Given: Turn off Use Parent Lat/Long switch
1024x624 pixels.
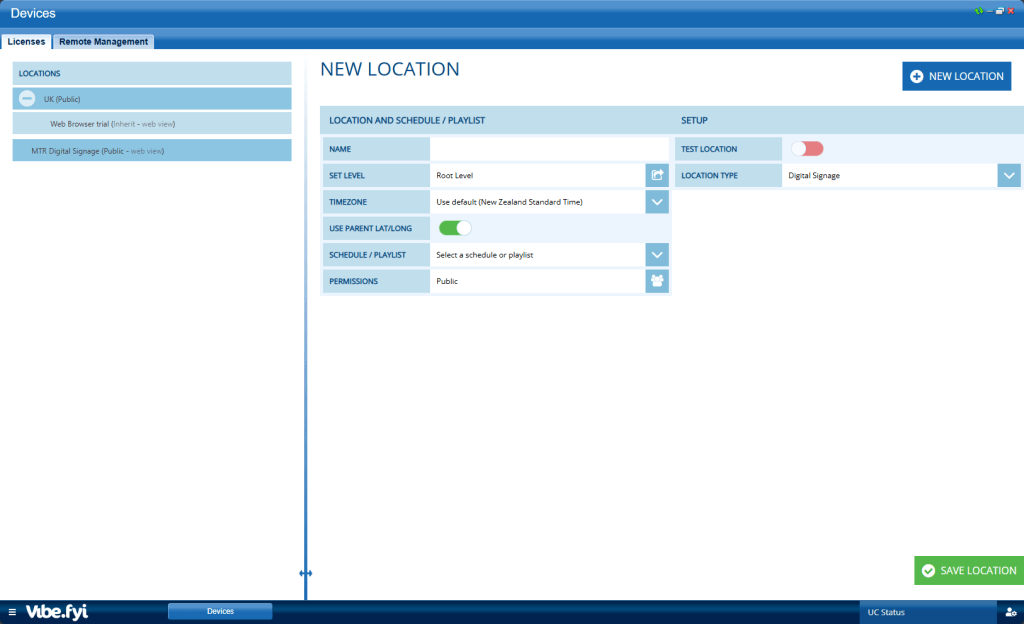Looking at the screenshot, I should coord(455,228).
